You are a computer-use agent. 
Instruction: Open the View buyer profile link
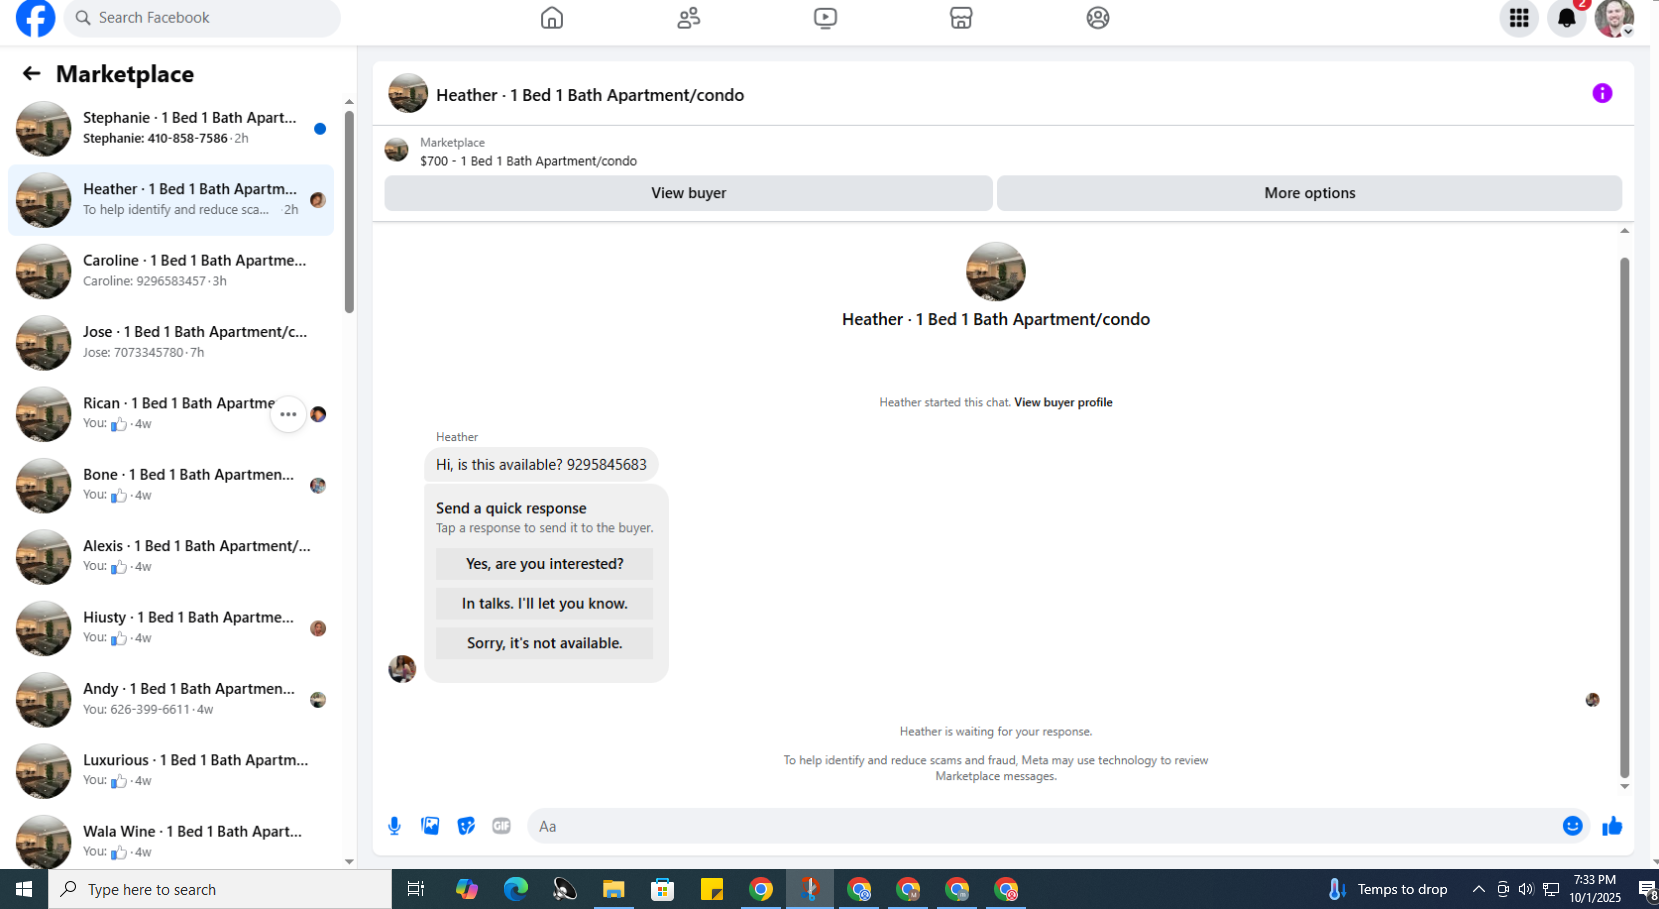1063,402
